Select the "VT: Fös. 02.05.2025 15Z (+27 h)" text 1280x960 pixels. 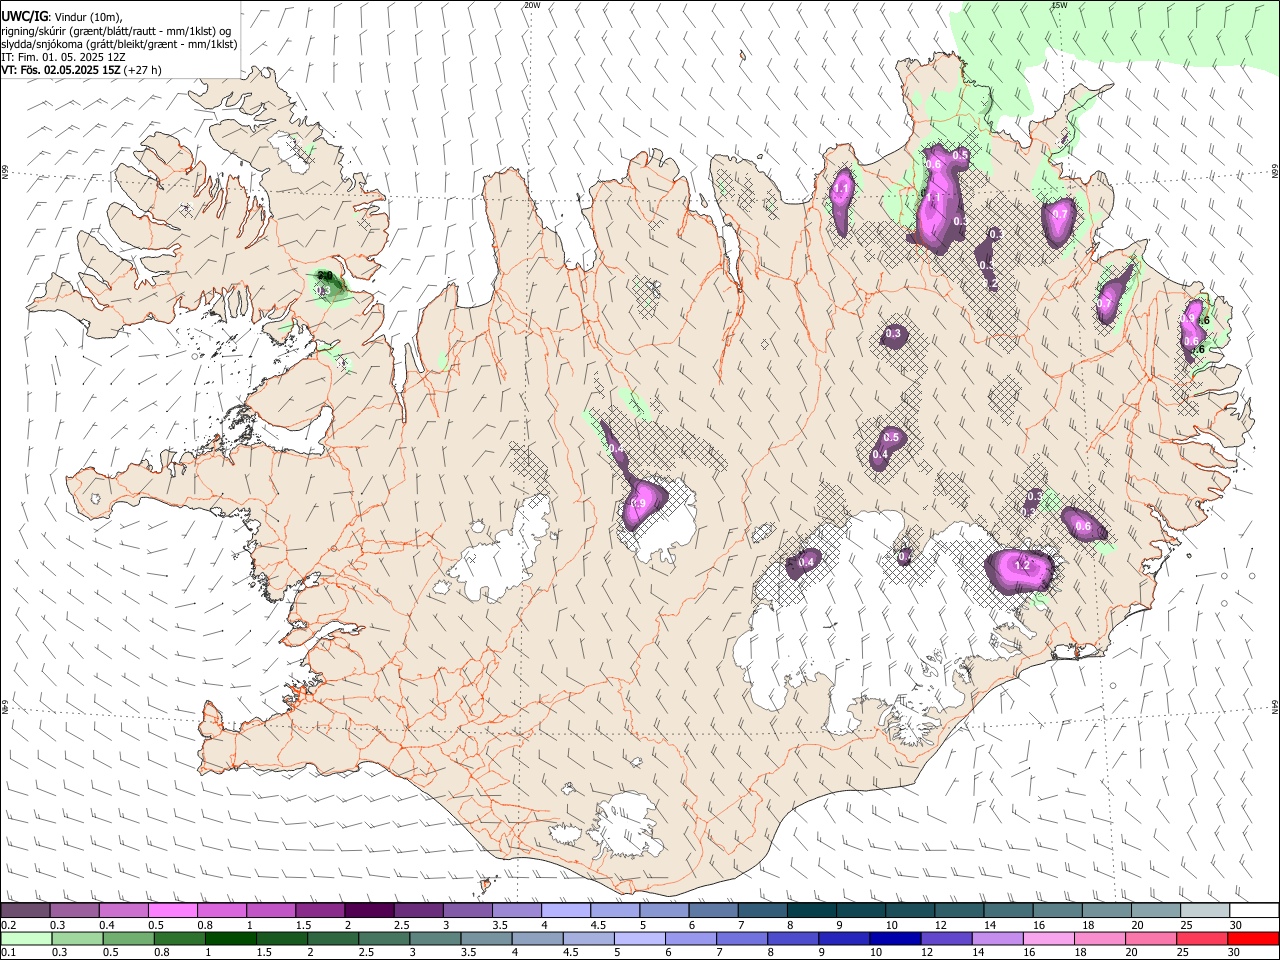click(x=81, y=70)
